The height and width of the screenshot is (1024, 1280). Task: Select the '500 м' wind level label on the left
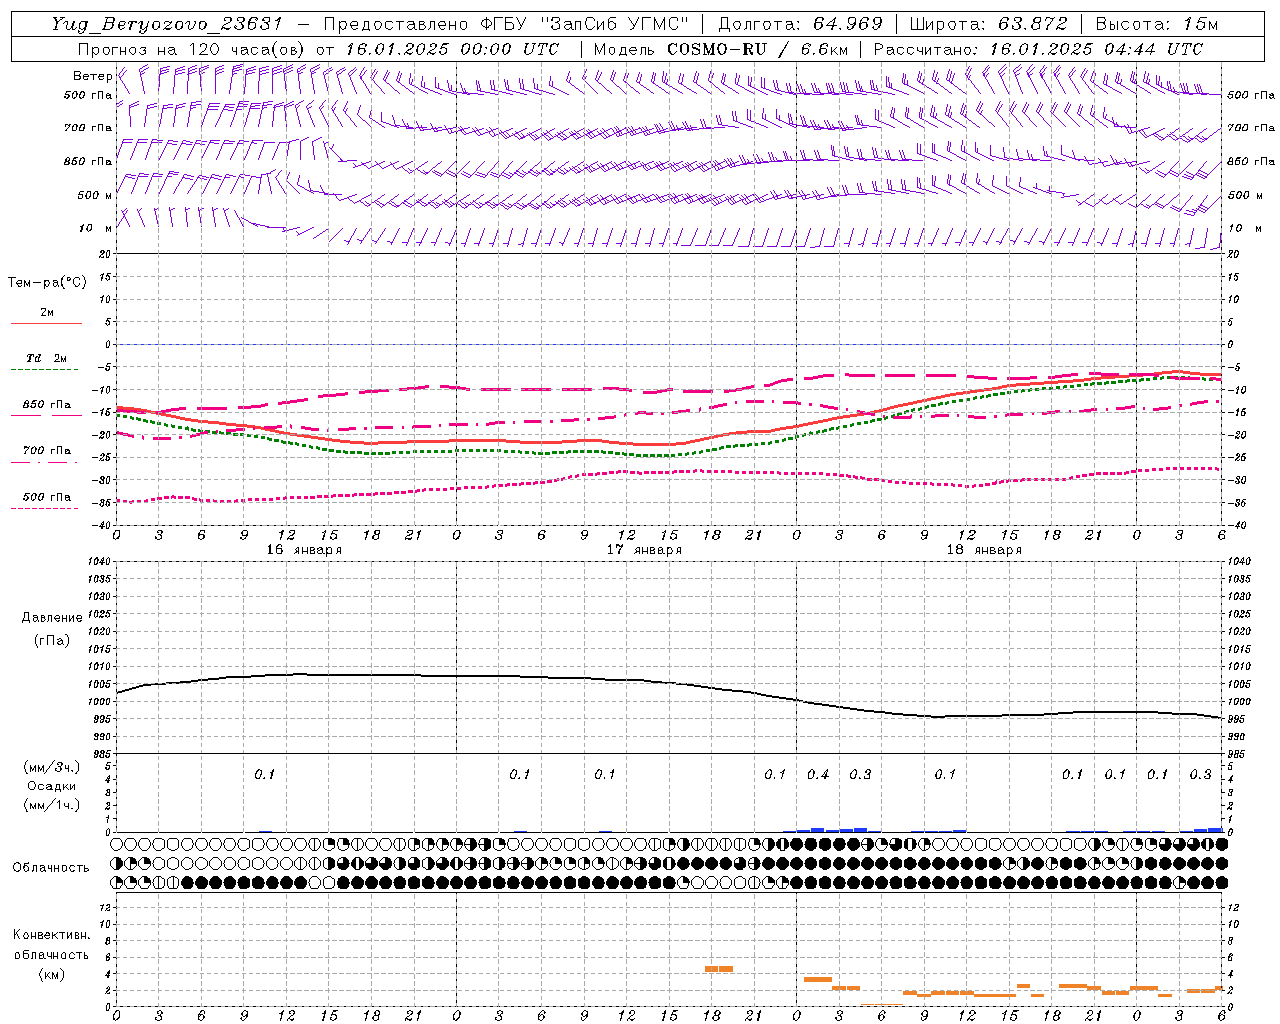point(95,195)
